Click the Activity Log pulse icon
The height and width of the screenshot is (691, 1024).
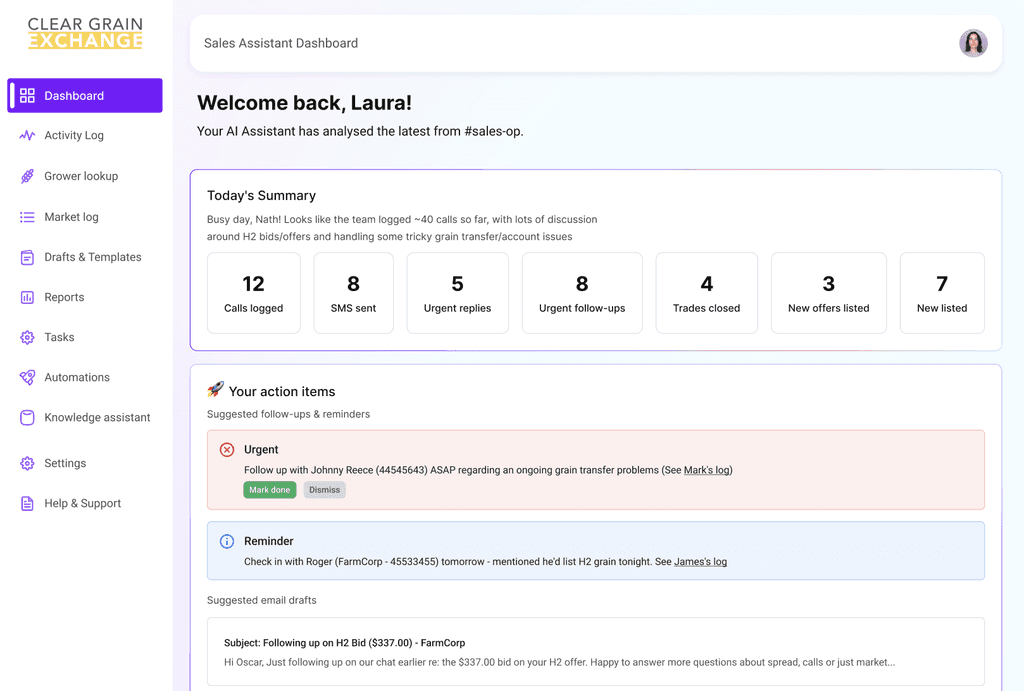click(27, 135)
